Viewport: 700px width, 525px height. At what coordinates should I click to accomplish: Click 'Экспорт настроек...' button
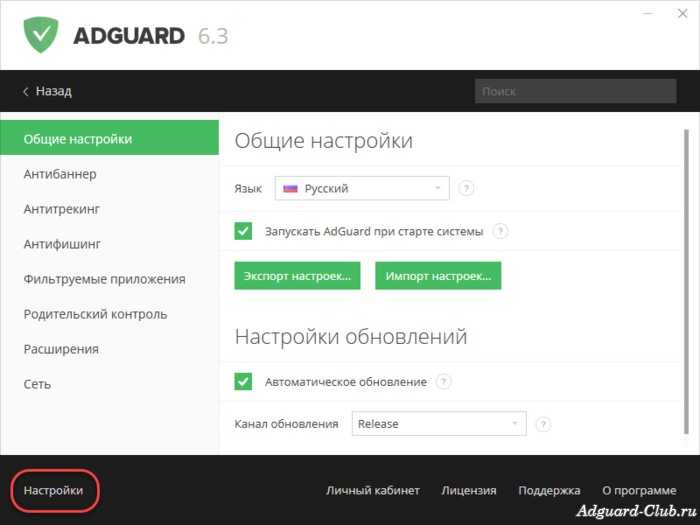click(297, 276)
